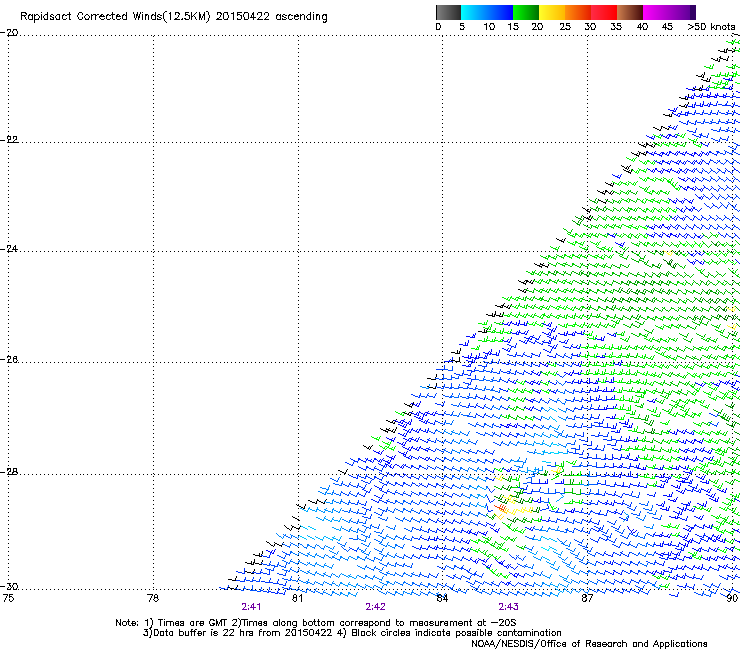This screenshot has height=650, width=740.
Task: Click the '87' longitude axis label
Action: coord(587,598)
